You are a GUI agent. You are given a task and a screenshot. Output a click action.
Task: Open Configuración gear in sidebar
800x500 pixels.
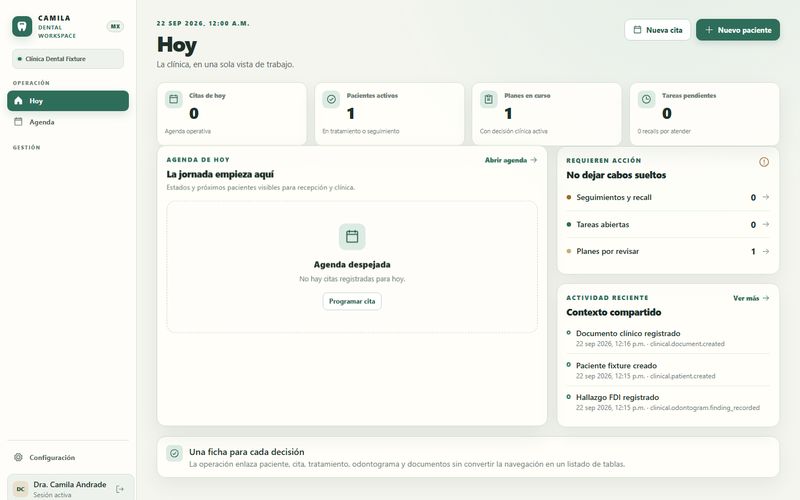pyautogui.click(x=18, y=457)
